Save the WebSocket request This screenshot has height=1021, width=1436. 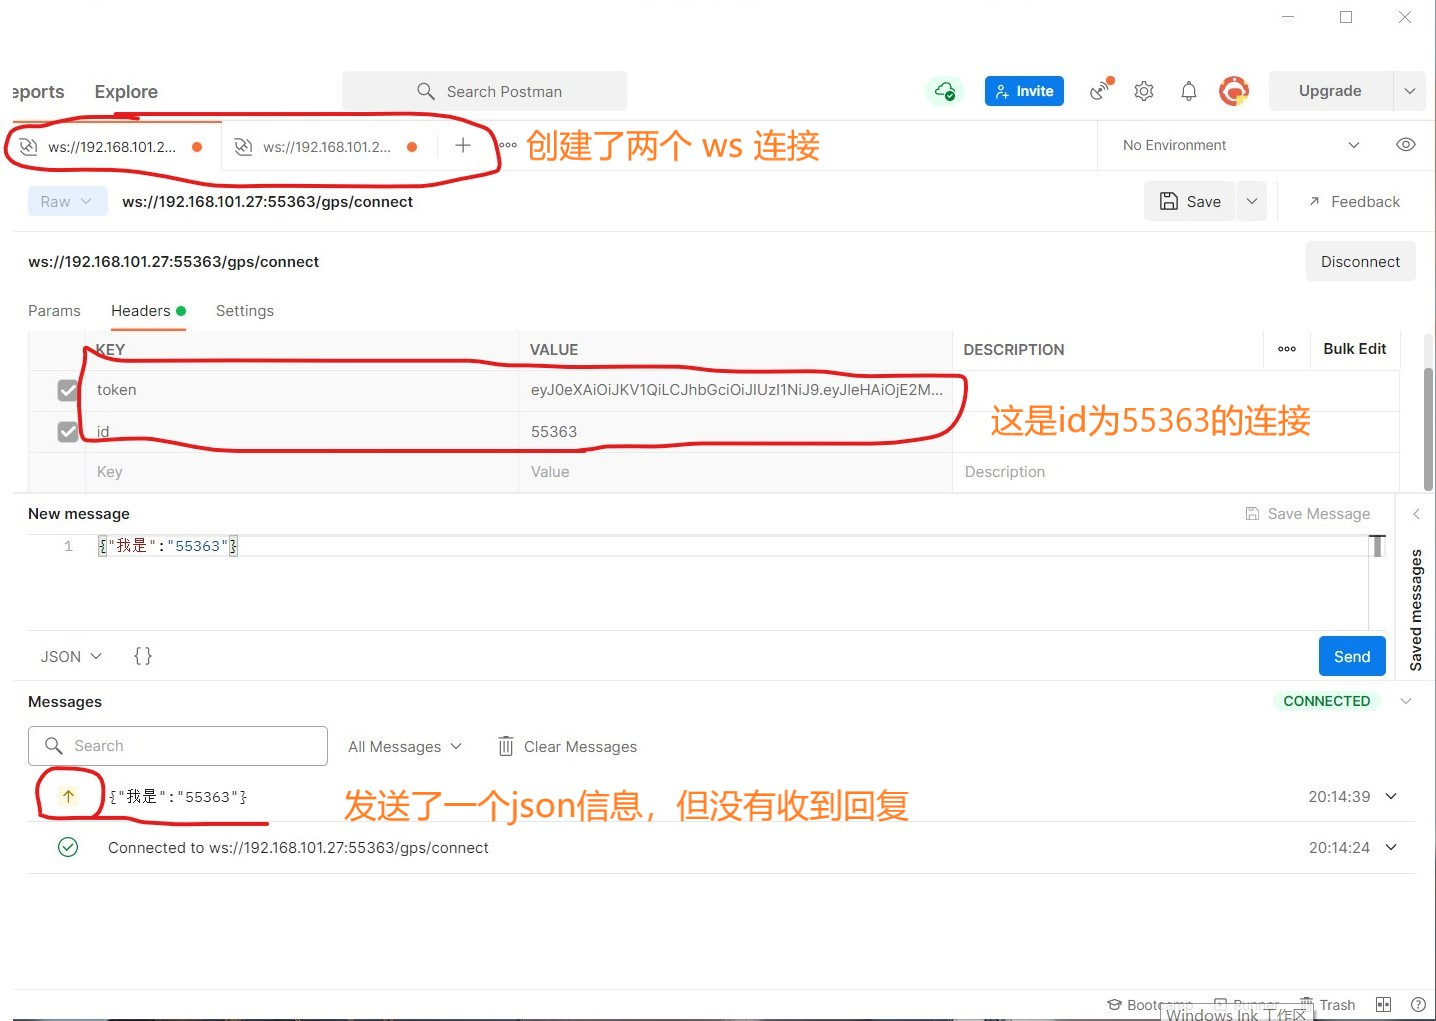coord(1190,201)
